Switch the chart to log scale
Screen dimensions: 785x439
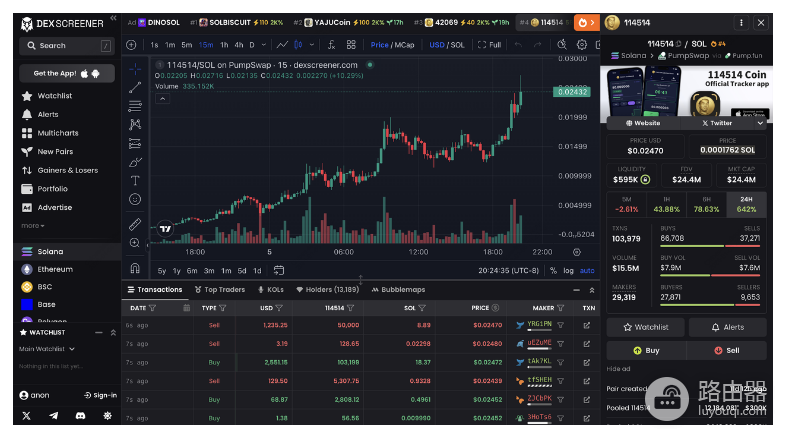[x=568, y=270]
